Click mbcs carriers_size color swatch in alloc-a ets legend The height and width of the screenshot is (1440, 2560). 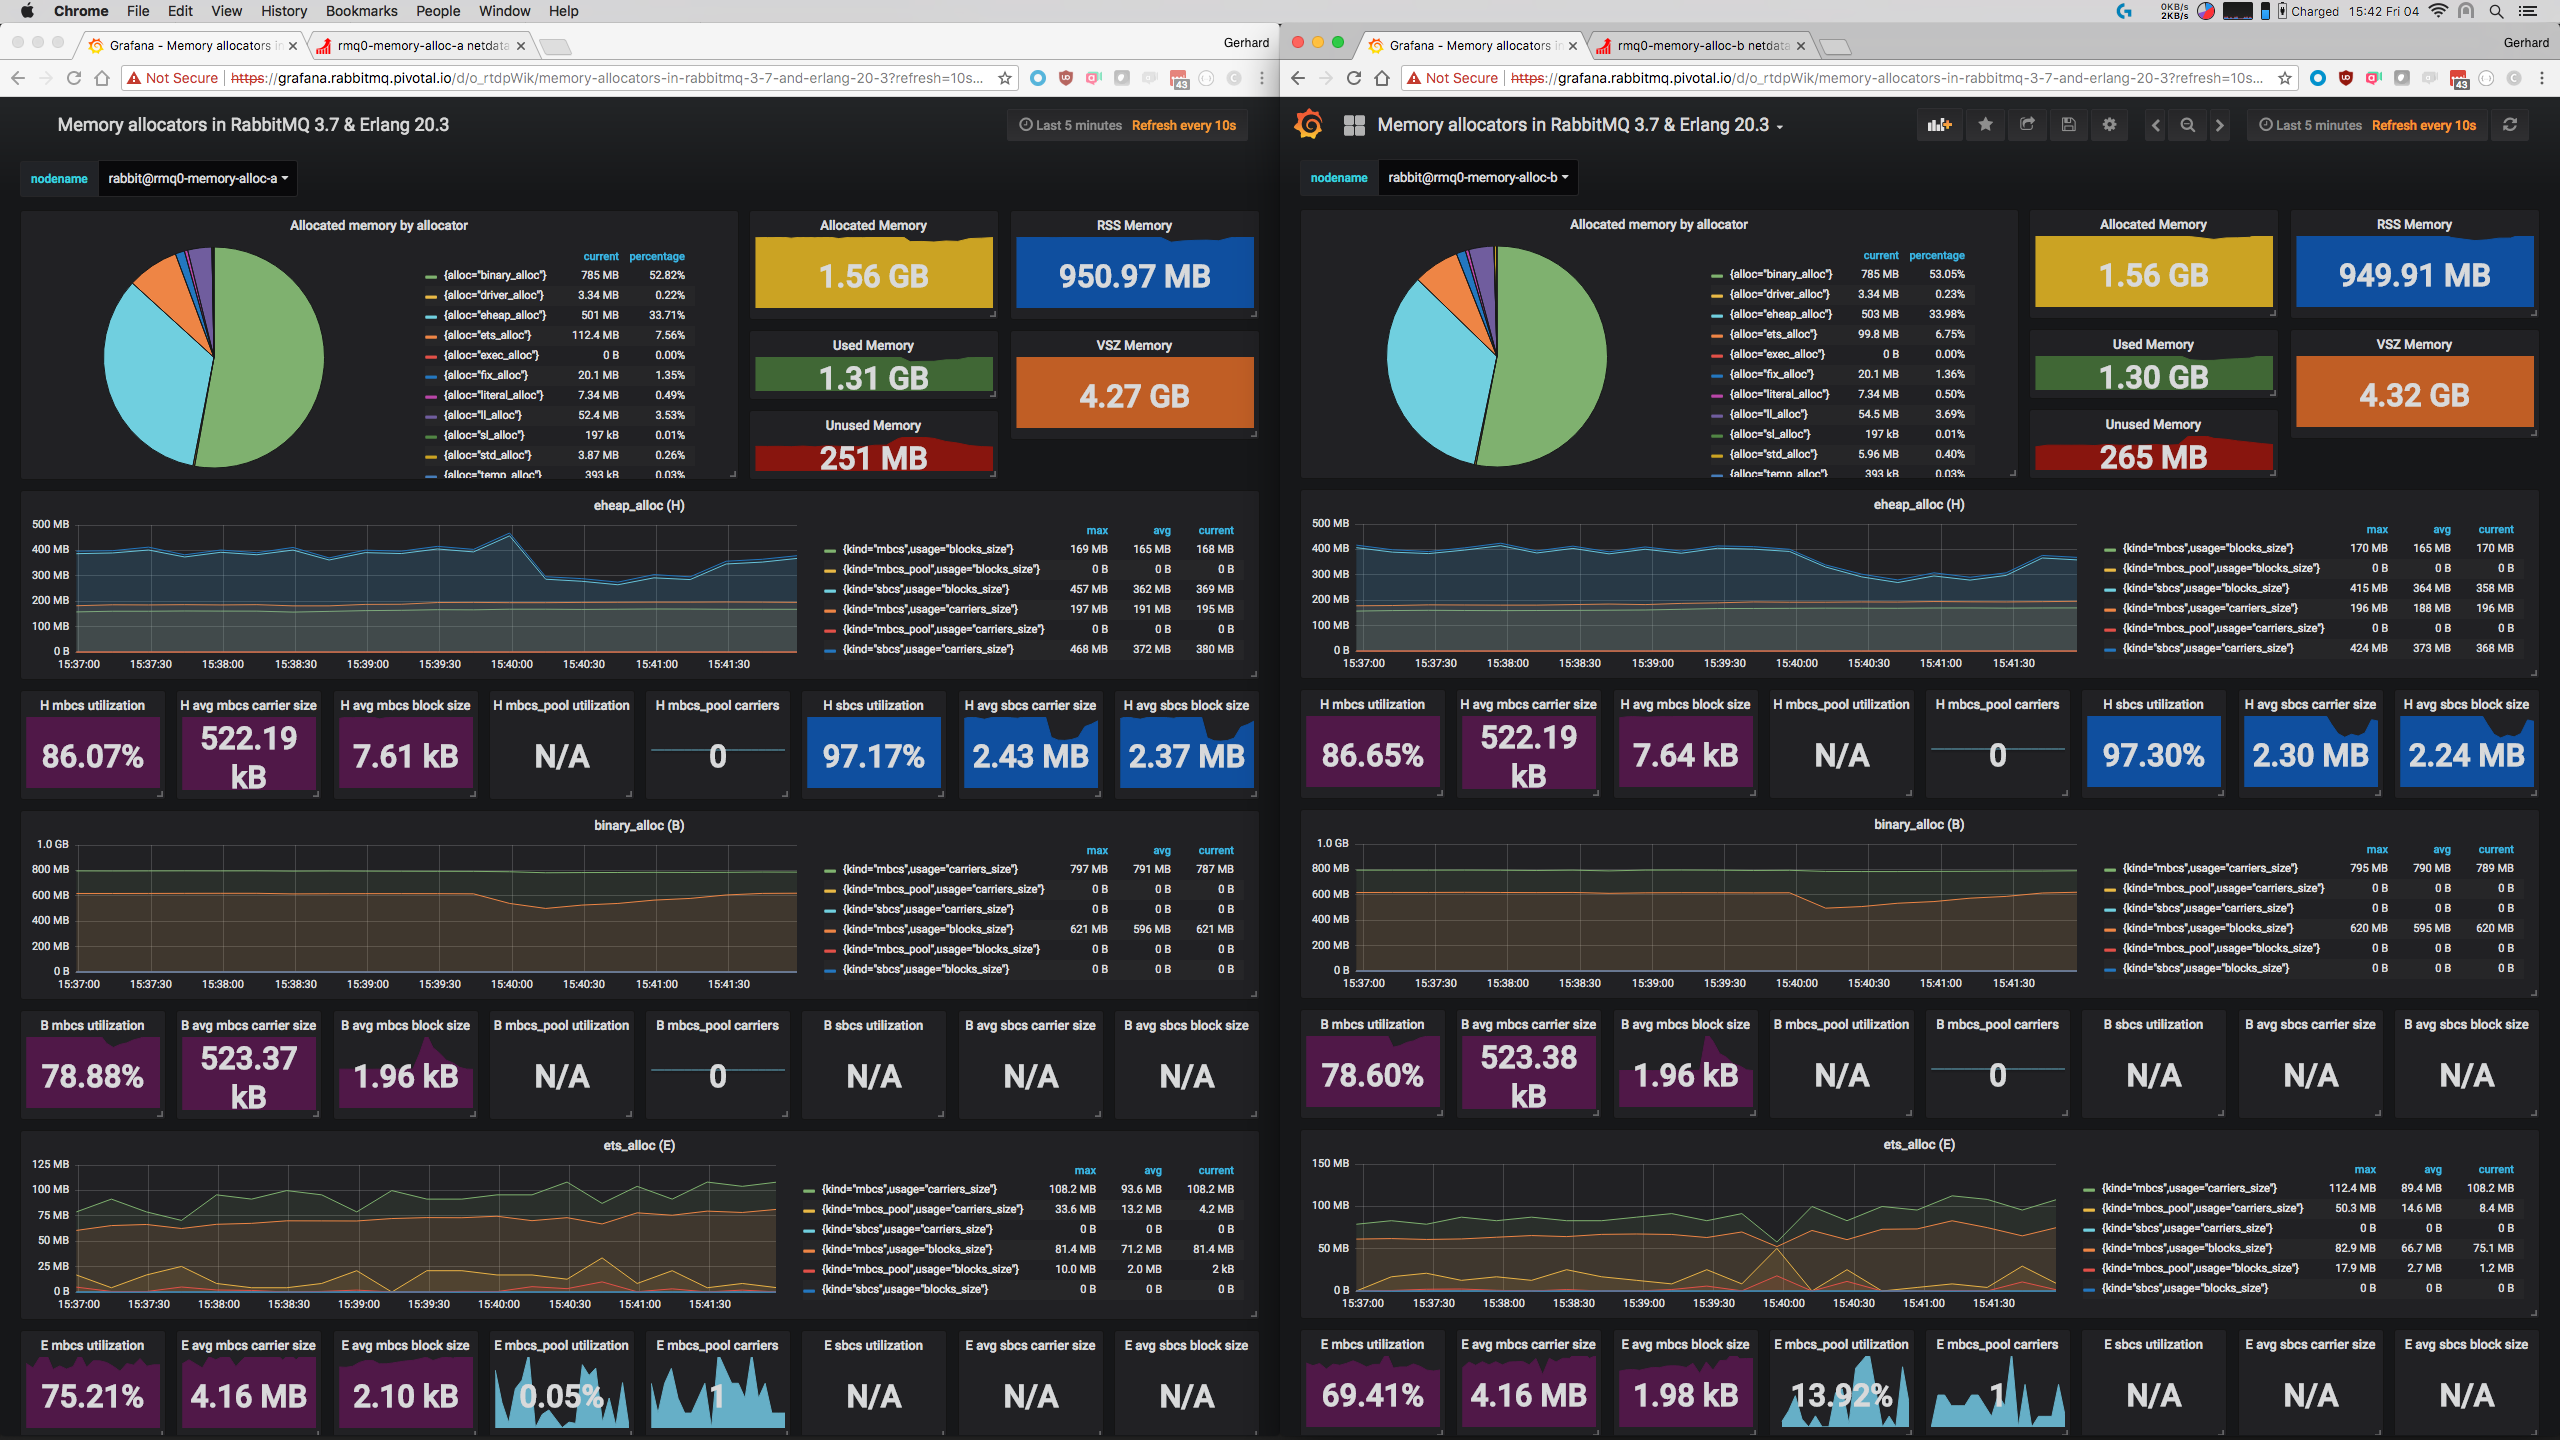tap(809, 1190)
